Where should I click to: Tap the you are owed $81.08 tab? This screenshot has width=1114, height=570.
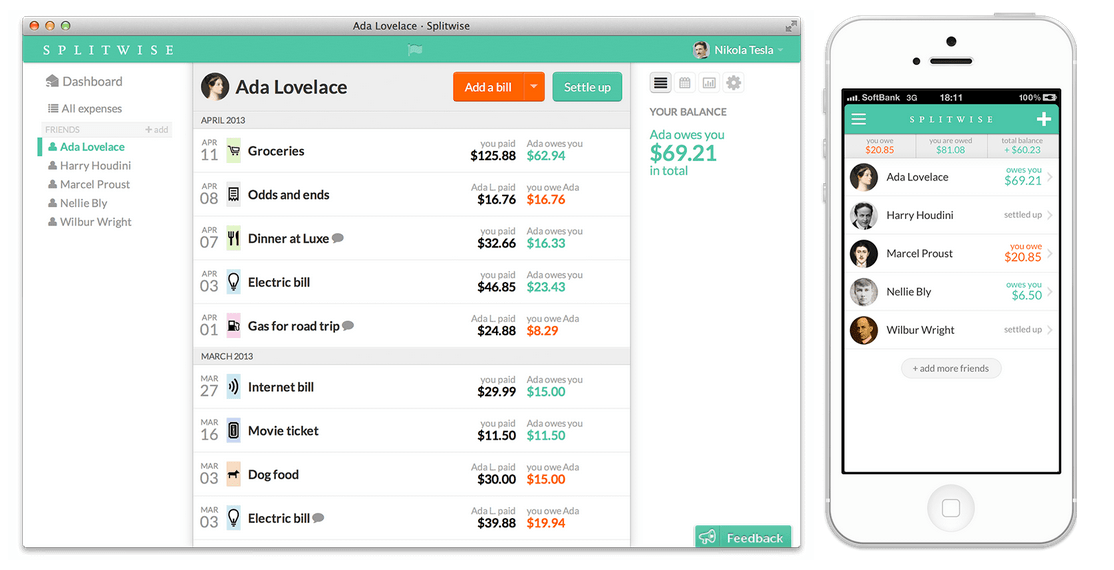951,146
